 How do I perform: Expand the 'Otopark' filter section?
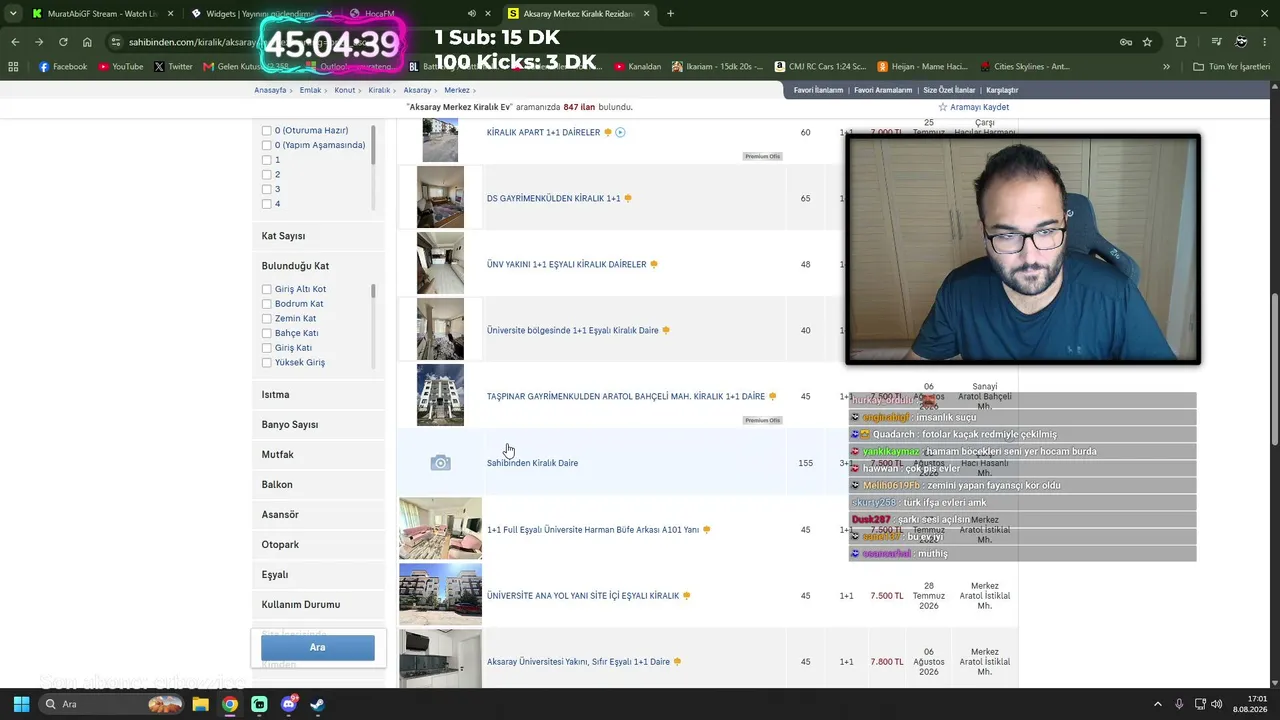(x=318, y=545)
